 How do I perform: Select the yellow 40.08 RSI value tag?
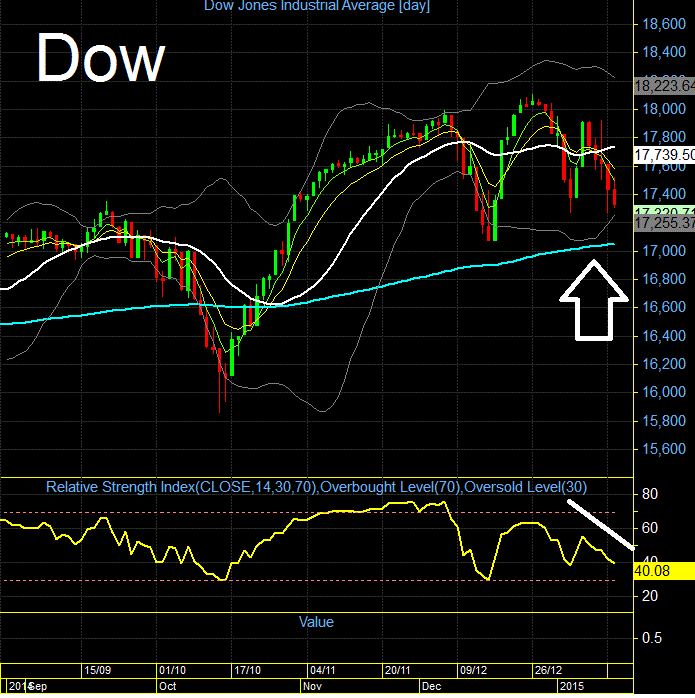pyautogui.click(x=663, y=571)
